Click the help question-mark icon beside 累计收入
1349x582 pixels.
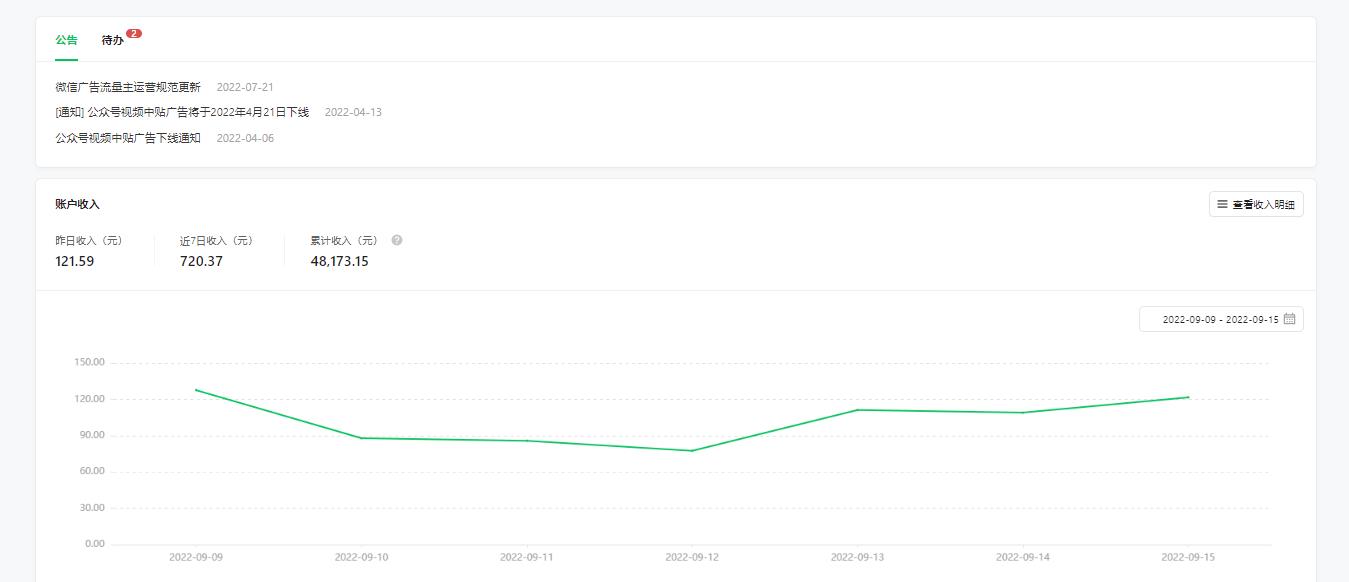point(397,241)
